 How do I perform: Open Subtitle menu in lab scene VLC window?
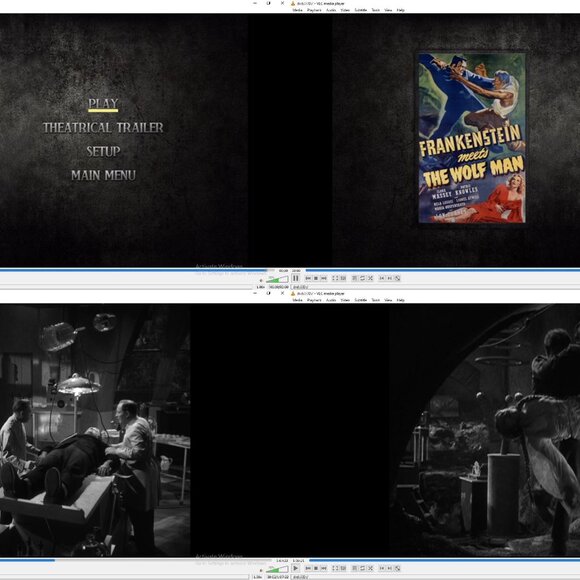click(361, 300)
